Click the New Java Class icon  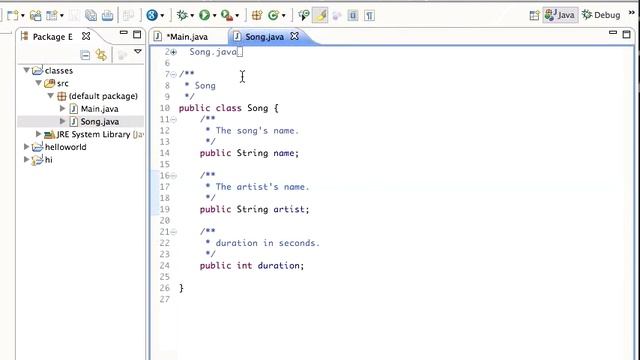coord(273,16)
